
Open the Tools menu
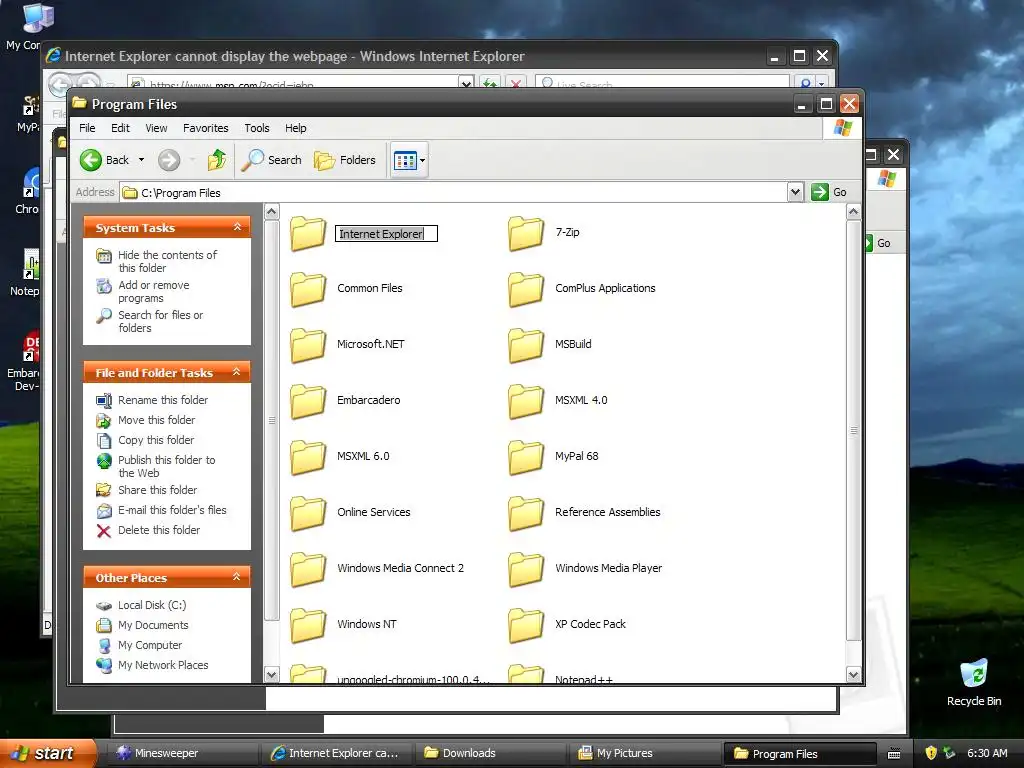(x=257, y=128)
